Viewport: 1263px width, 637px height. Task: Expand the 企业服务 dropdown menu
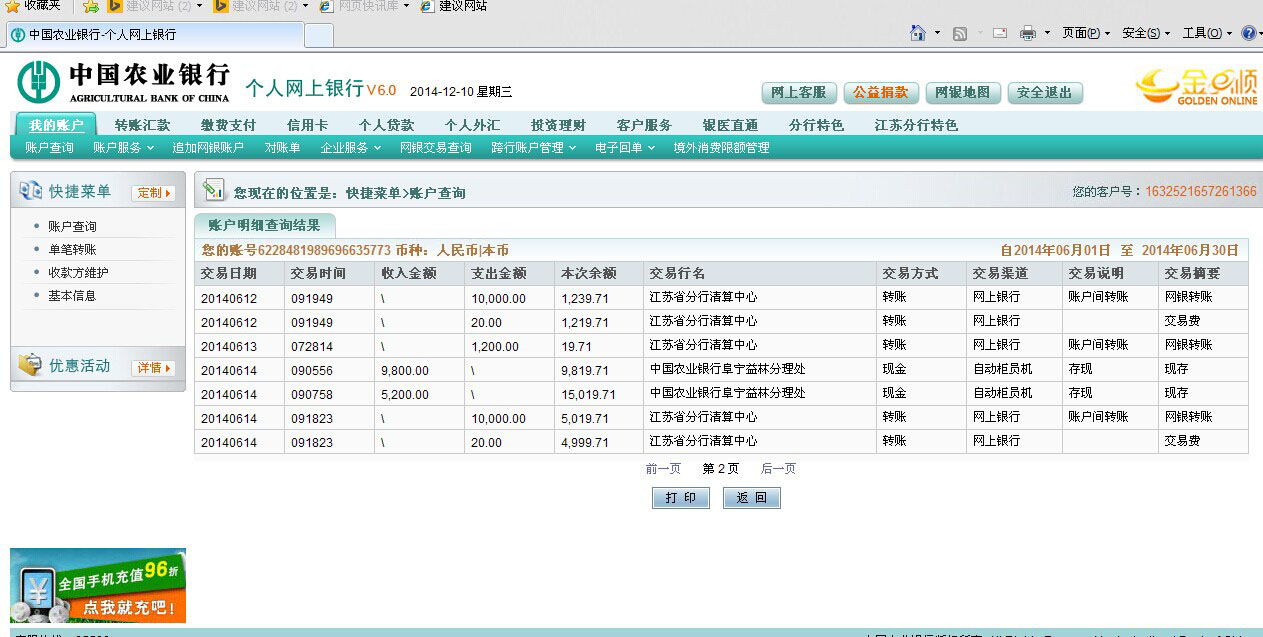click(x=350, y=148)
